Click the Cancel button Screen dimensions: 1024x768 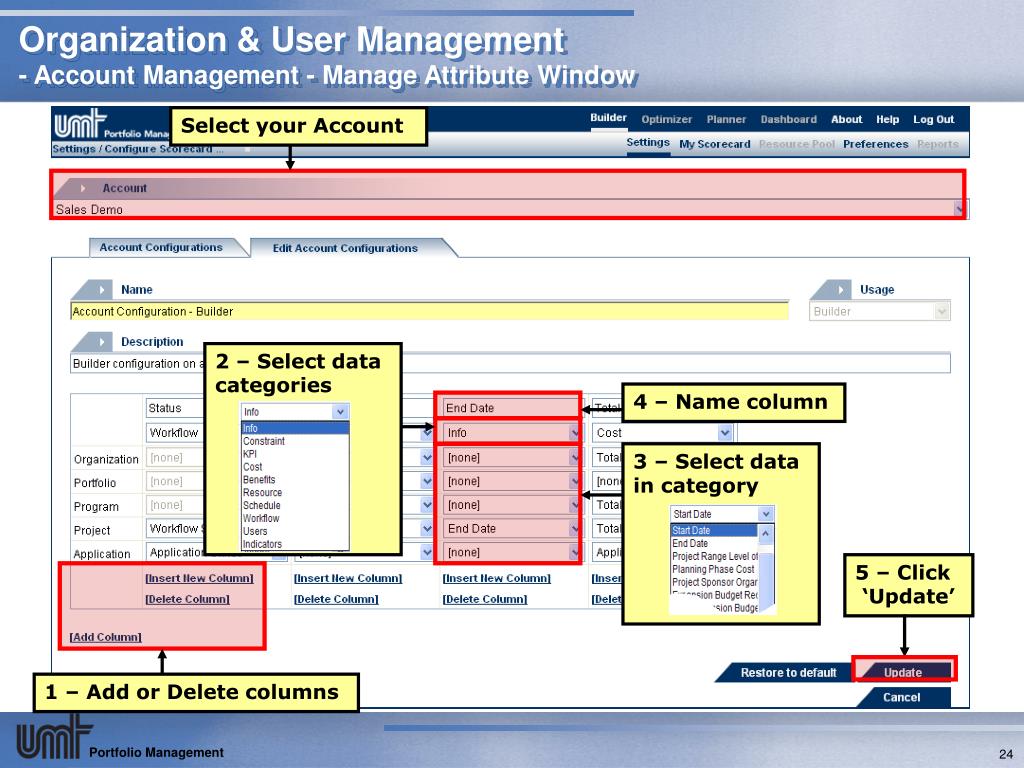coord(902,697)
